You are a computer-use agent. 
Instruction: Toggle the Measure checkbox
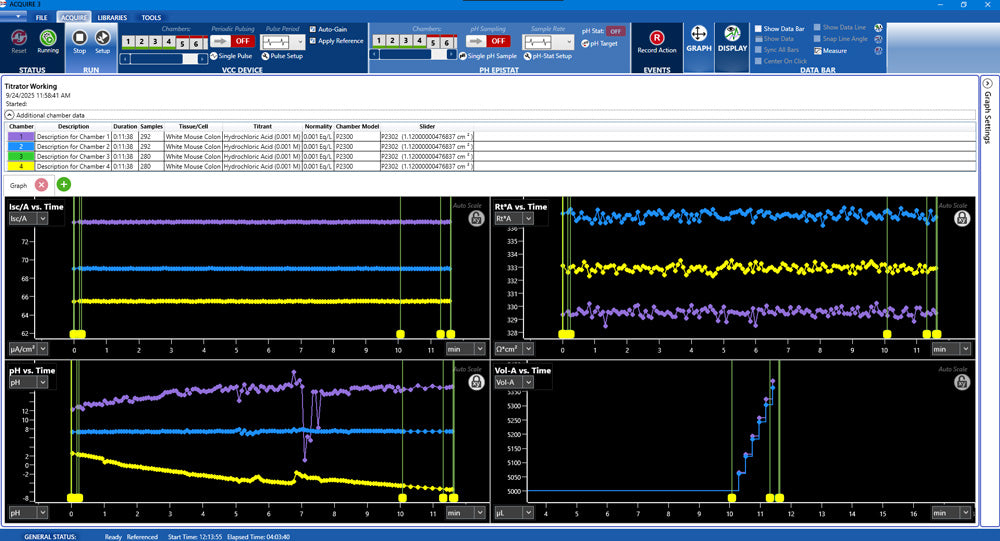coord(817,50)
